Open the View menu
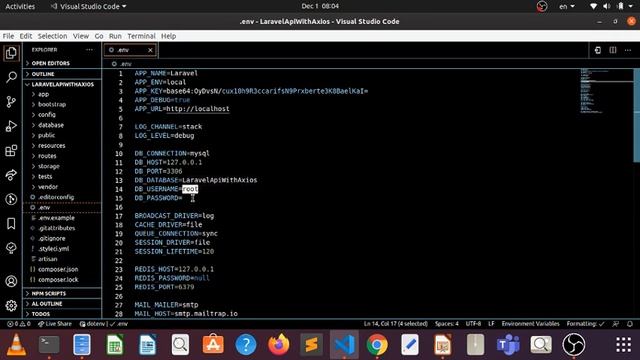The width and height of the screenshot is (640, 360). [81, 36]
